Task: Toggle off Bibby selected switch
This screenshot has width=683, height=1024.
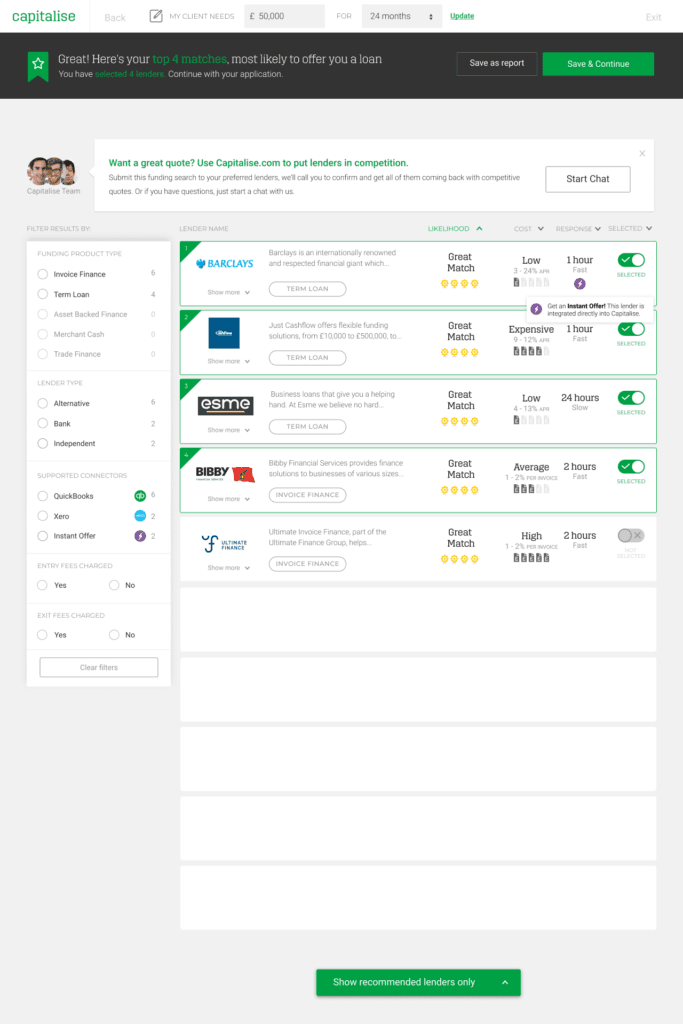Action: [x=631, y=466]
